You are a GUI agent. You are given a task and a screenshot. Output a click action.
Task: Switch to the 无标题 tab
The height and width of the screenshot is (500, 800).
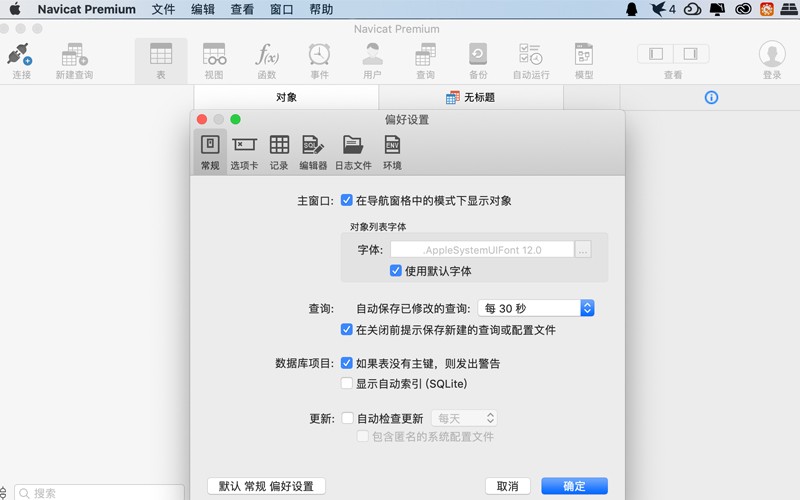(x=471, y=97)
